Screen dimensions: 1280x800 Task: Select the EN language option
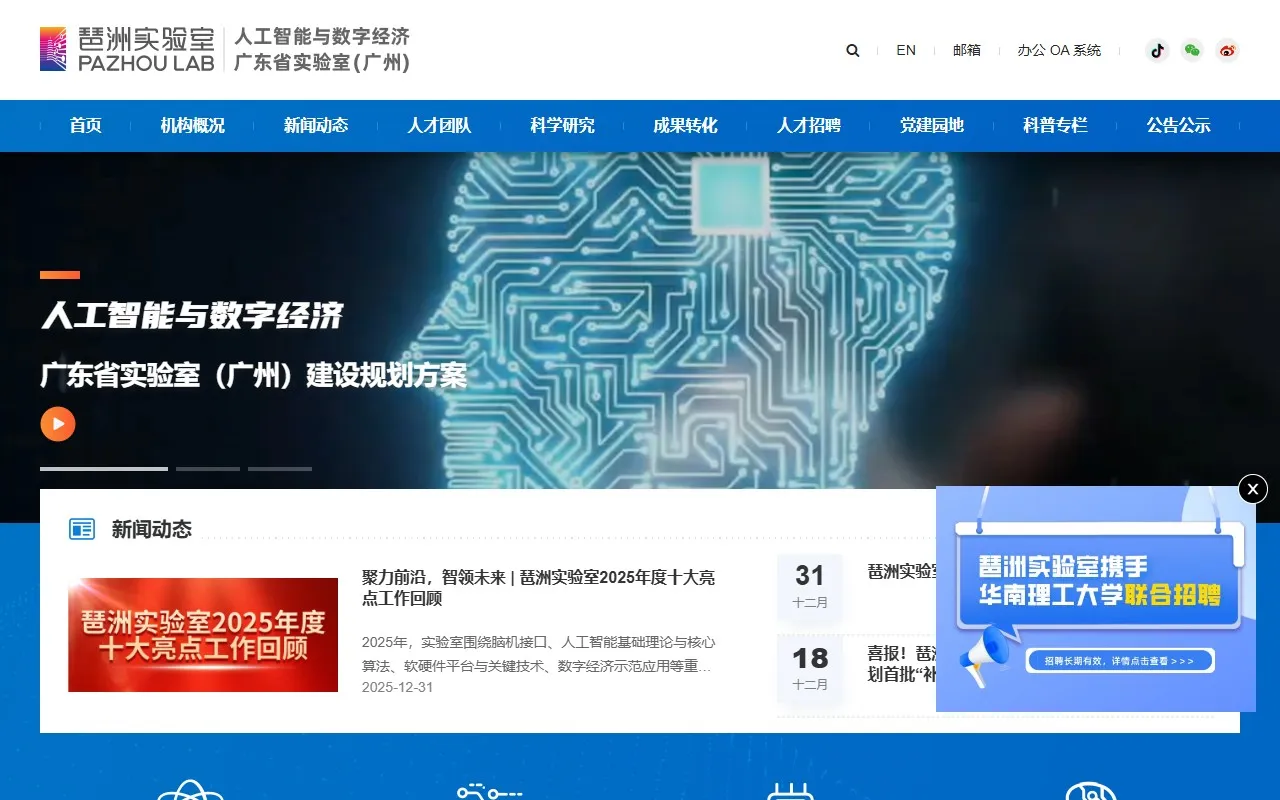pyautogui.click(x=906, y=50)
